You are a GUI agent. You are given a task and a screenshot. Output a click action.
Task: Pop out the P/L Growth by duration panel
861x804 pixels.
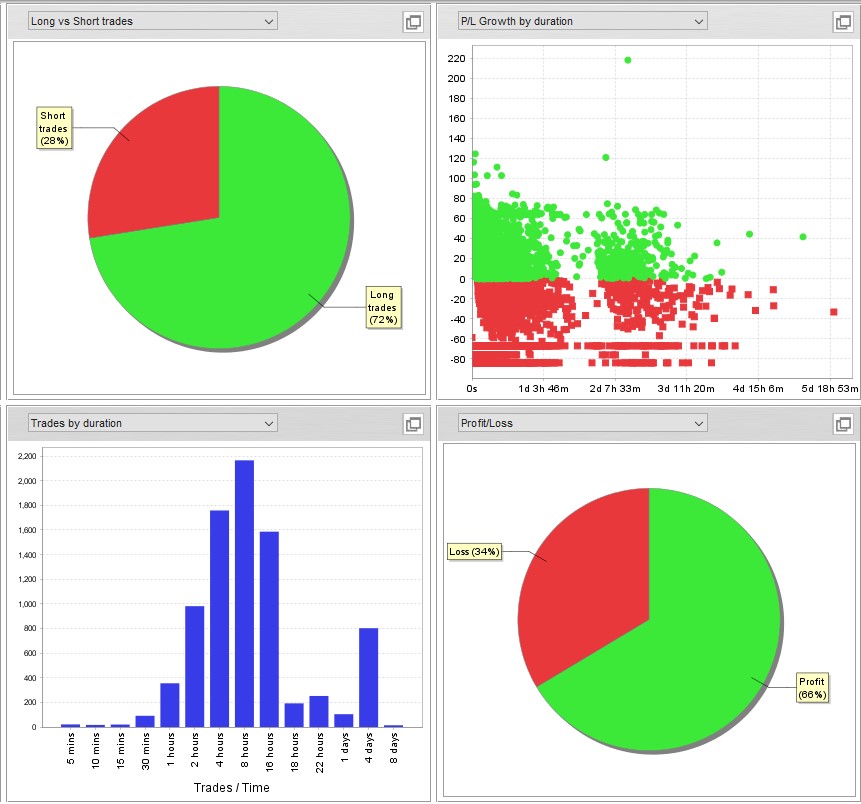click(x=843, y=22)
